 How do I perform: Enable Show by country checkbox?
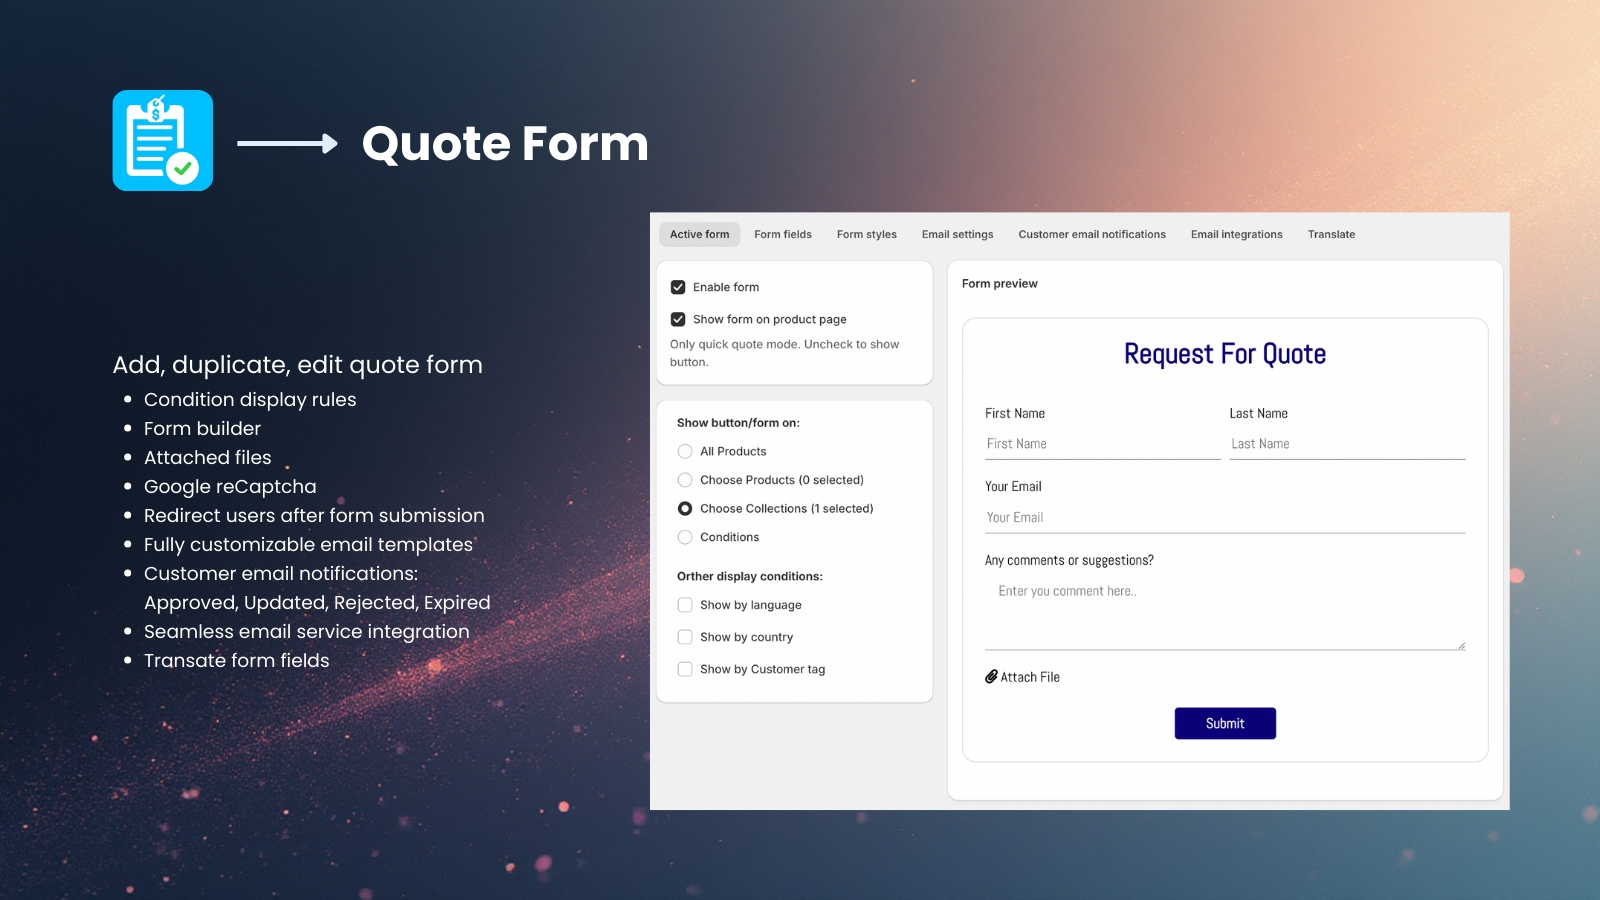pyautogui.click(x=685, y=637)
